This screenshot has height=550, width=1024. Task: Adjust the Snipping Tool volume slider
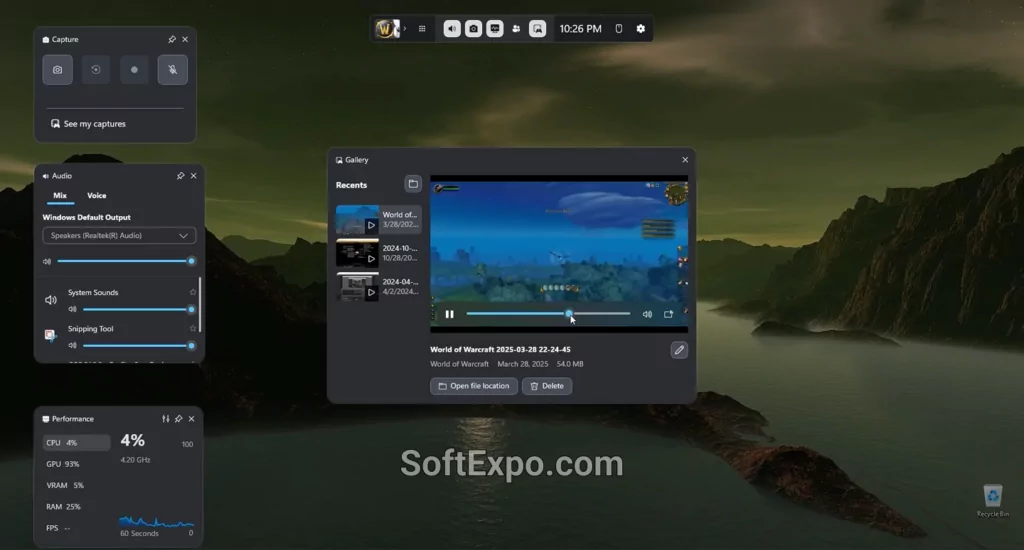(x=137, y=345)
